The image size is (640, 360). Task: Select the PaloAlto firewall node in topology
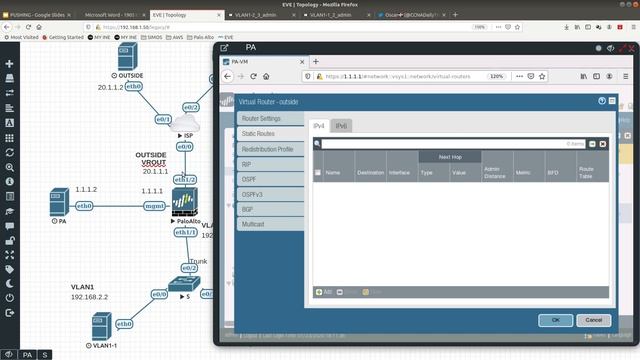pyautogui.click(x=184, y=202)
